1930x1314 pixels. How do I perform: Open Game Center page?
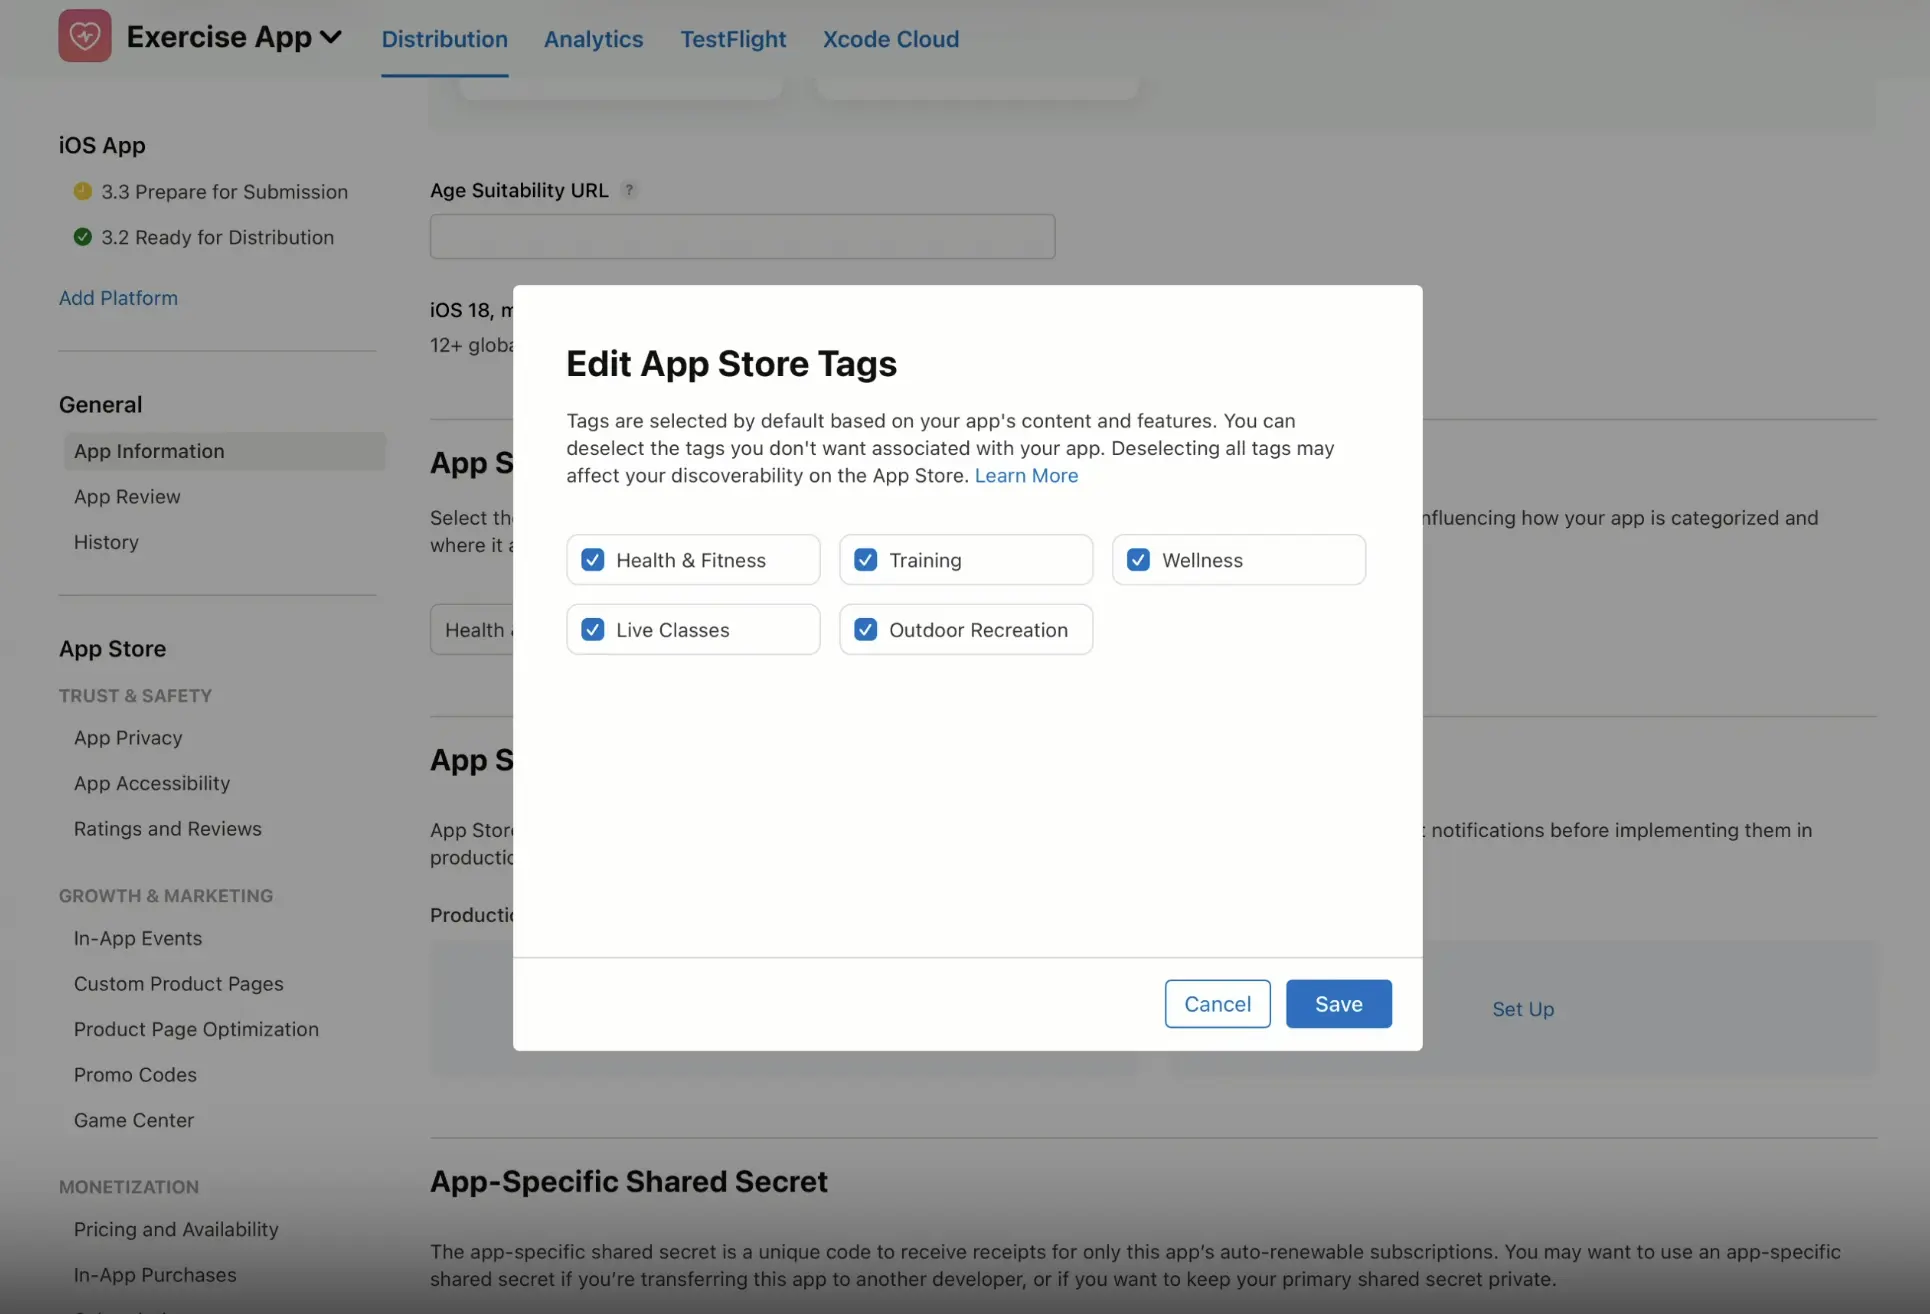click(134, 1120)
